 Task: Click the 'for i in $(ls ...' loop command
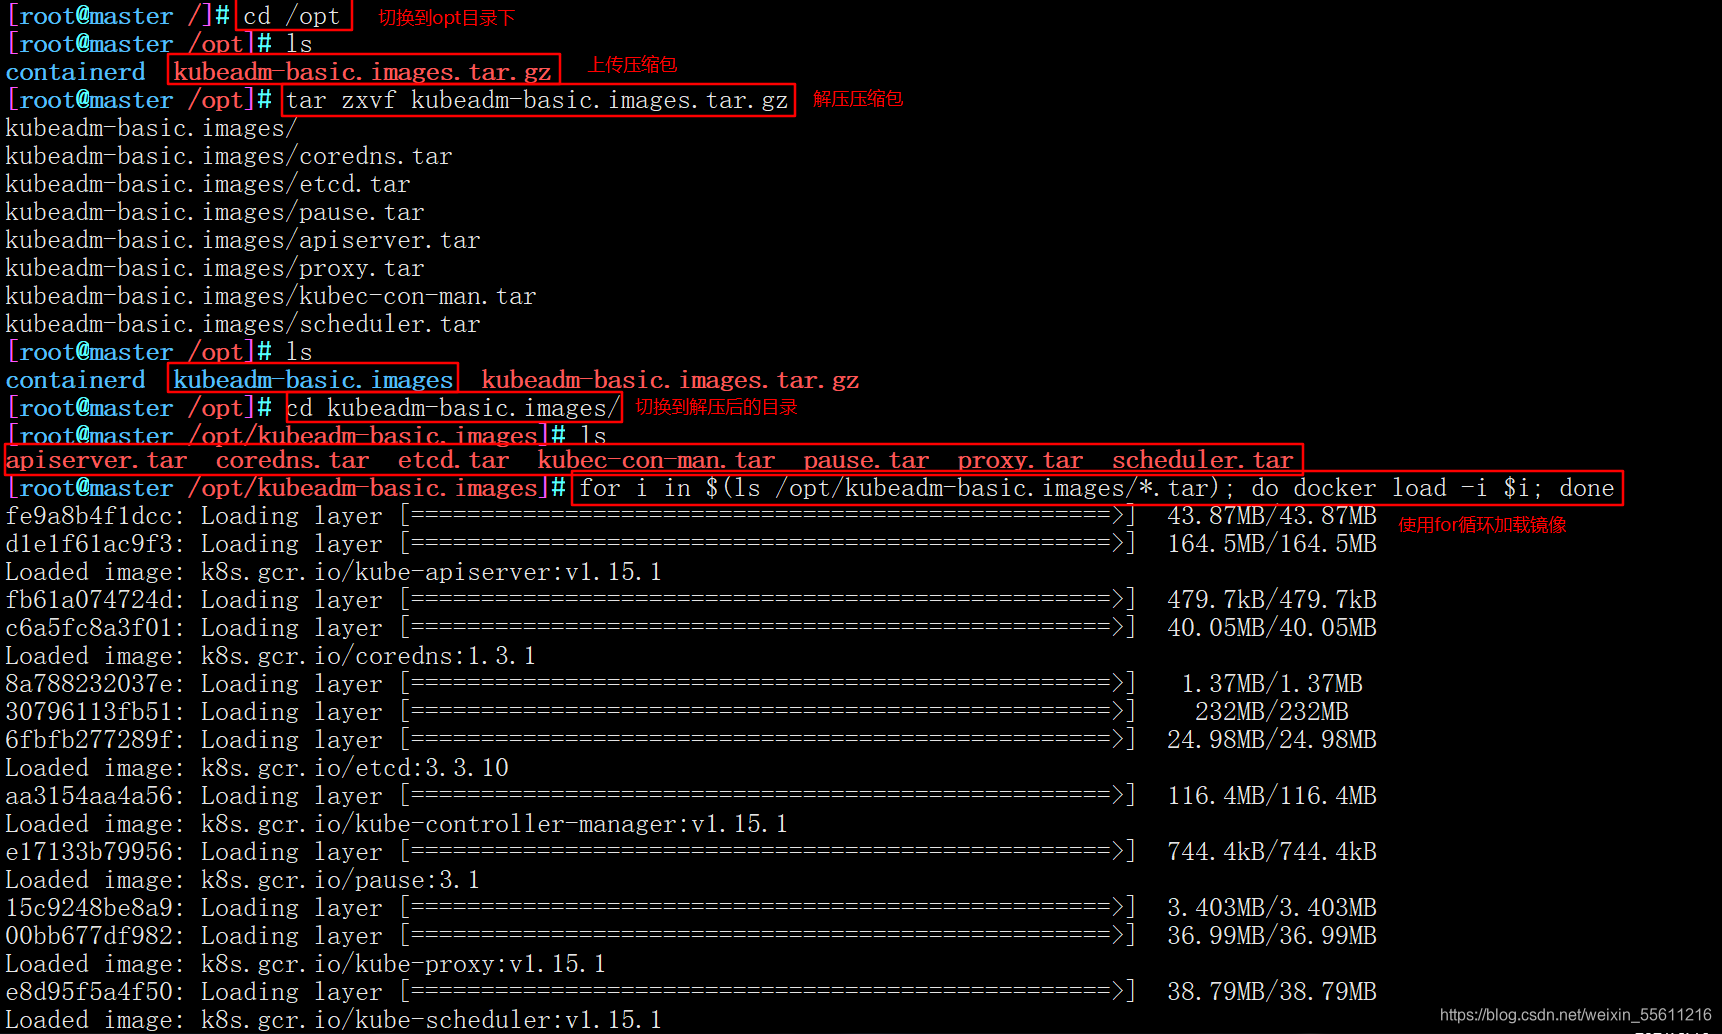1097,488
